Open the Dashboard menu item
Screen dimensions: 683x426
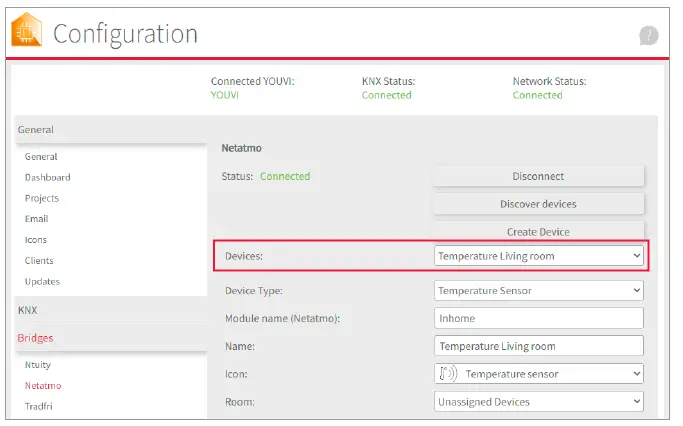click(x=48, y=177)
